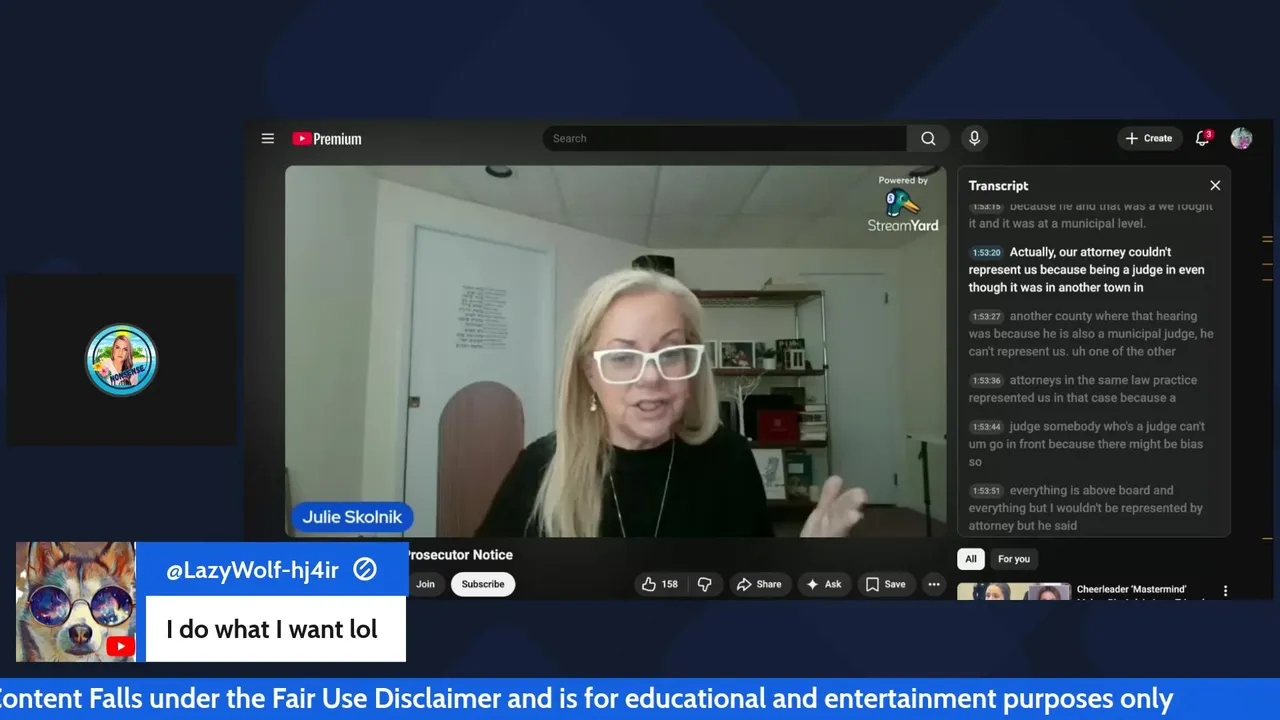1280x720 pixels.
Task: Jump to transcript timestamp 1:53:51
Action: tap(986, 491)
